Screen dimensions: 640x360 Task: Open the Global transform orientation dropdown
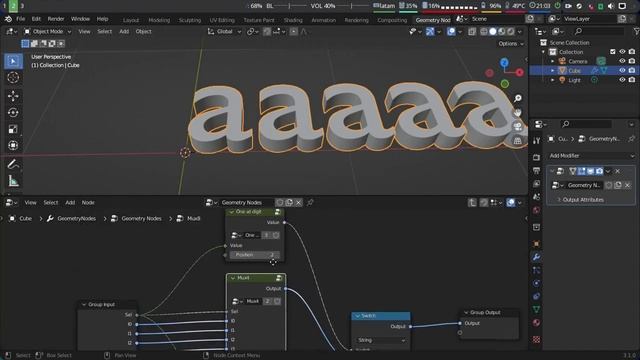tap(224, 31)
